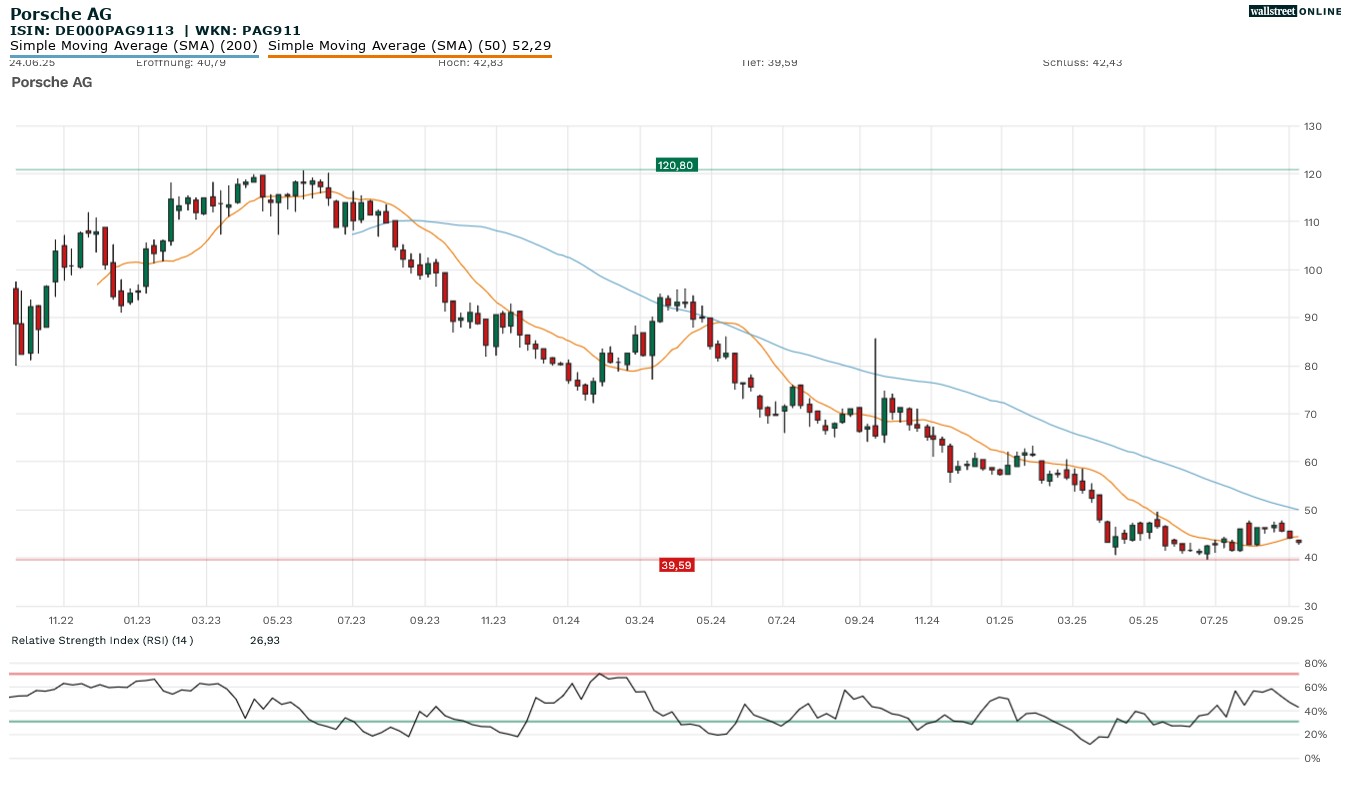Viewport: 1349px width, 786px height.
Task: Click 130 on the price axis
Action: tap(1313, 126)
